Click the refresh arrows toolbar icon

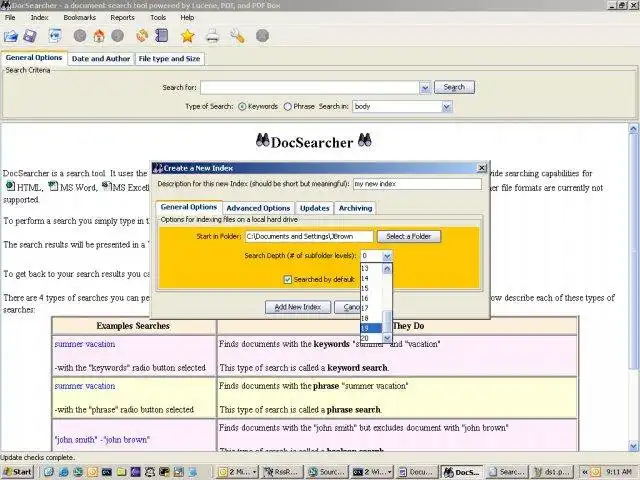tap(142, 36)
